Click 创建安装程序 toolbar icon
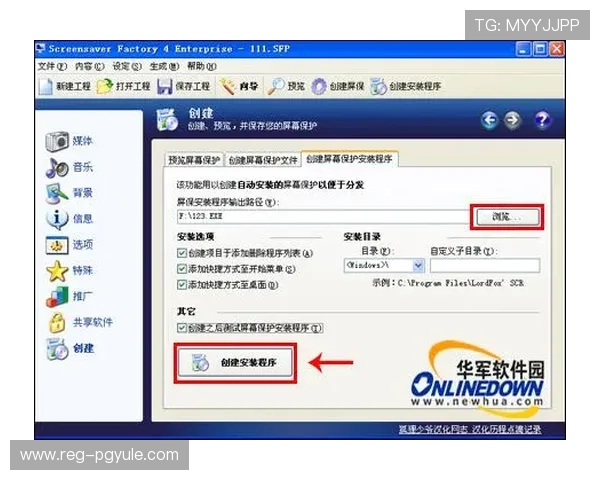600x480 pixels. [x=378, y=87]
